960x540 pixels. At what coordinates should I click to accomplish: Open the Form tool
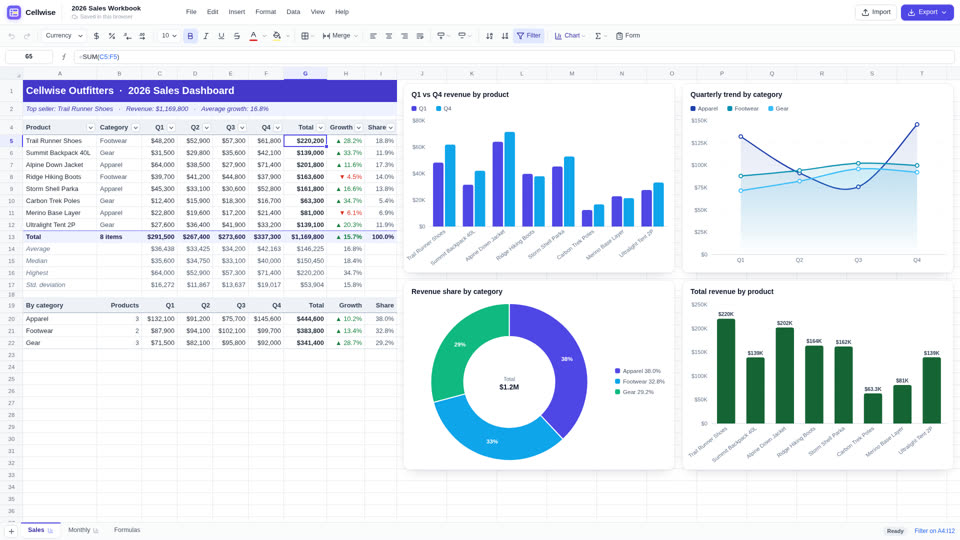[x=628, y=36]
